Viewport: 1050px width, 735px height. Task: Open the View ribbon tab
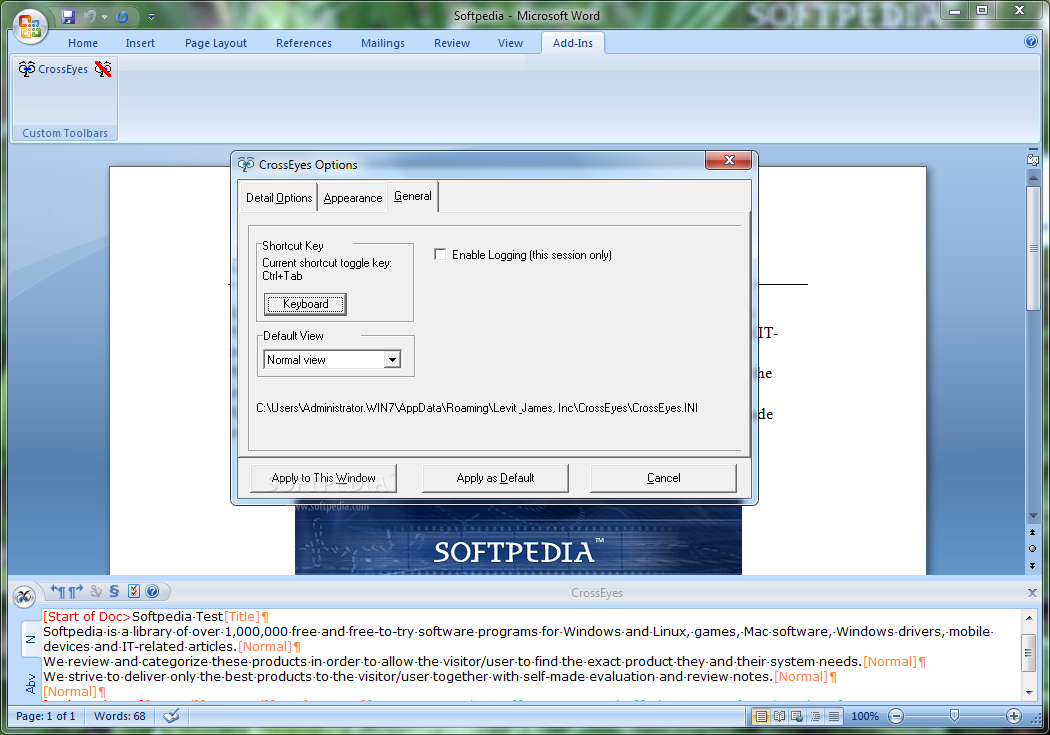pyautogui.click(x=510, y=43)
